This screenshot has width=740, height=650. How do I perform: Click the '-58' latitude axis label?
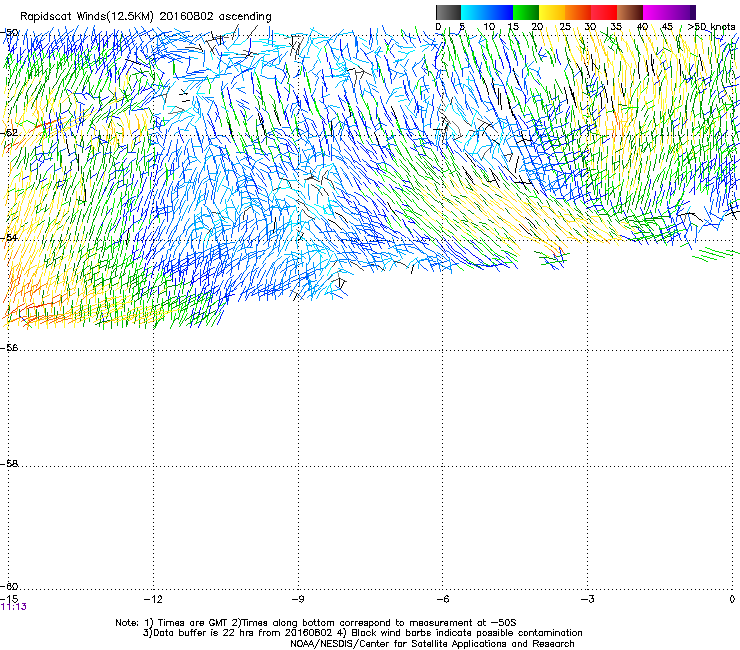(x=9, y=464)
